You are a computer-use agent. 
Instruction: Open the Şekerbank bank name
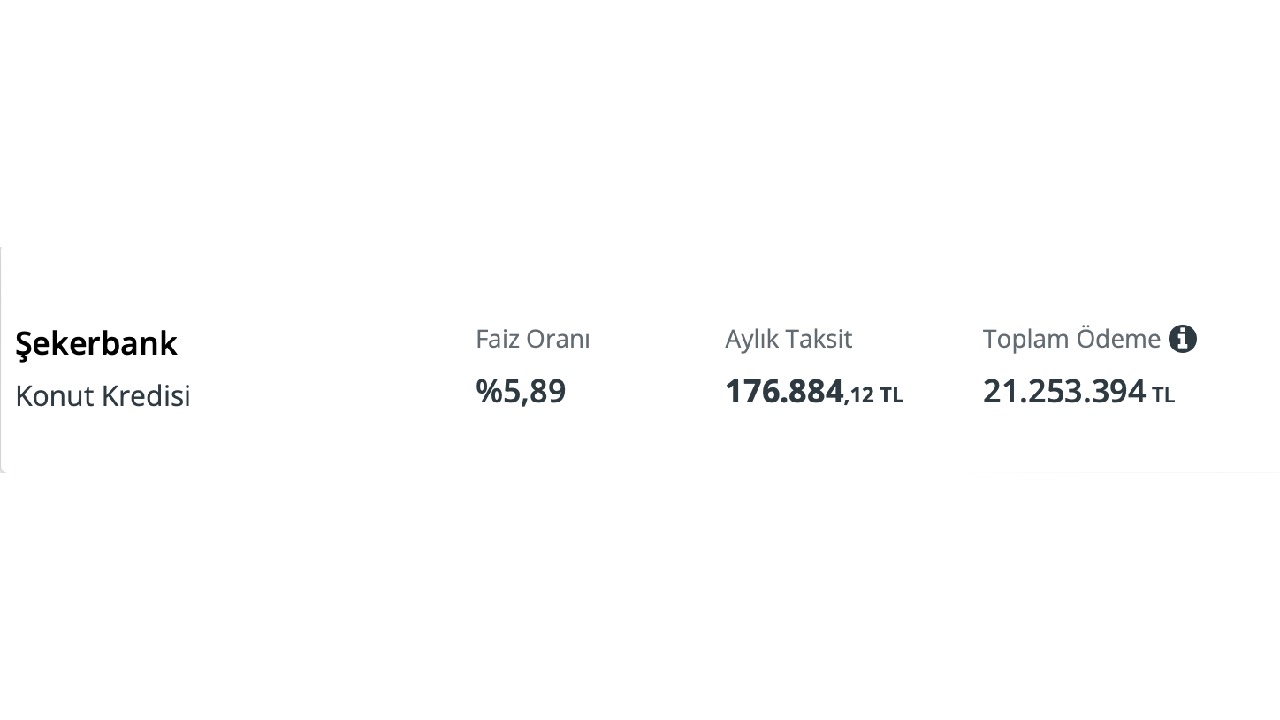tap(97, 344)
